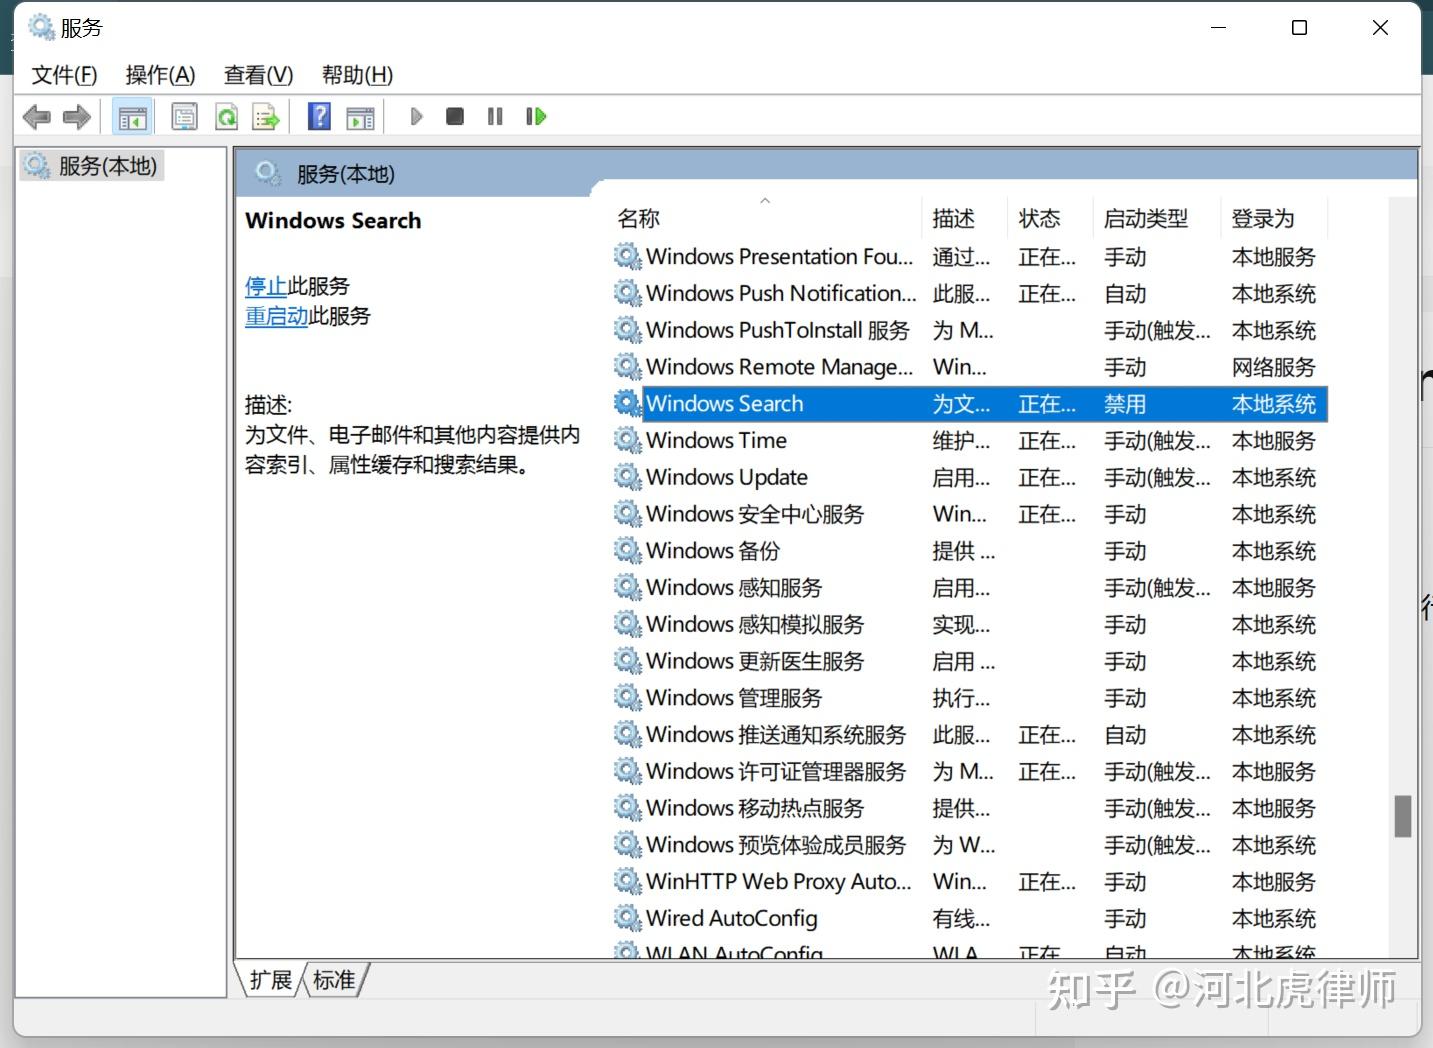The height and width of the screenshot is (1048, 1433).
Task: Select the Windows Search service name
Action: click(725, 404)
